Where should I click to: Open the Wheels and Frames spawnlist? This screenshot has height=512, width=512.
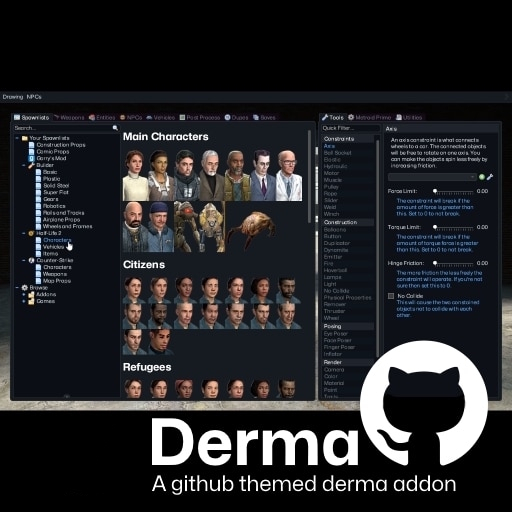(x=68, y=226)
